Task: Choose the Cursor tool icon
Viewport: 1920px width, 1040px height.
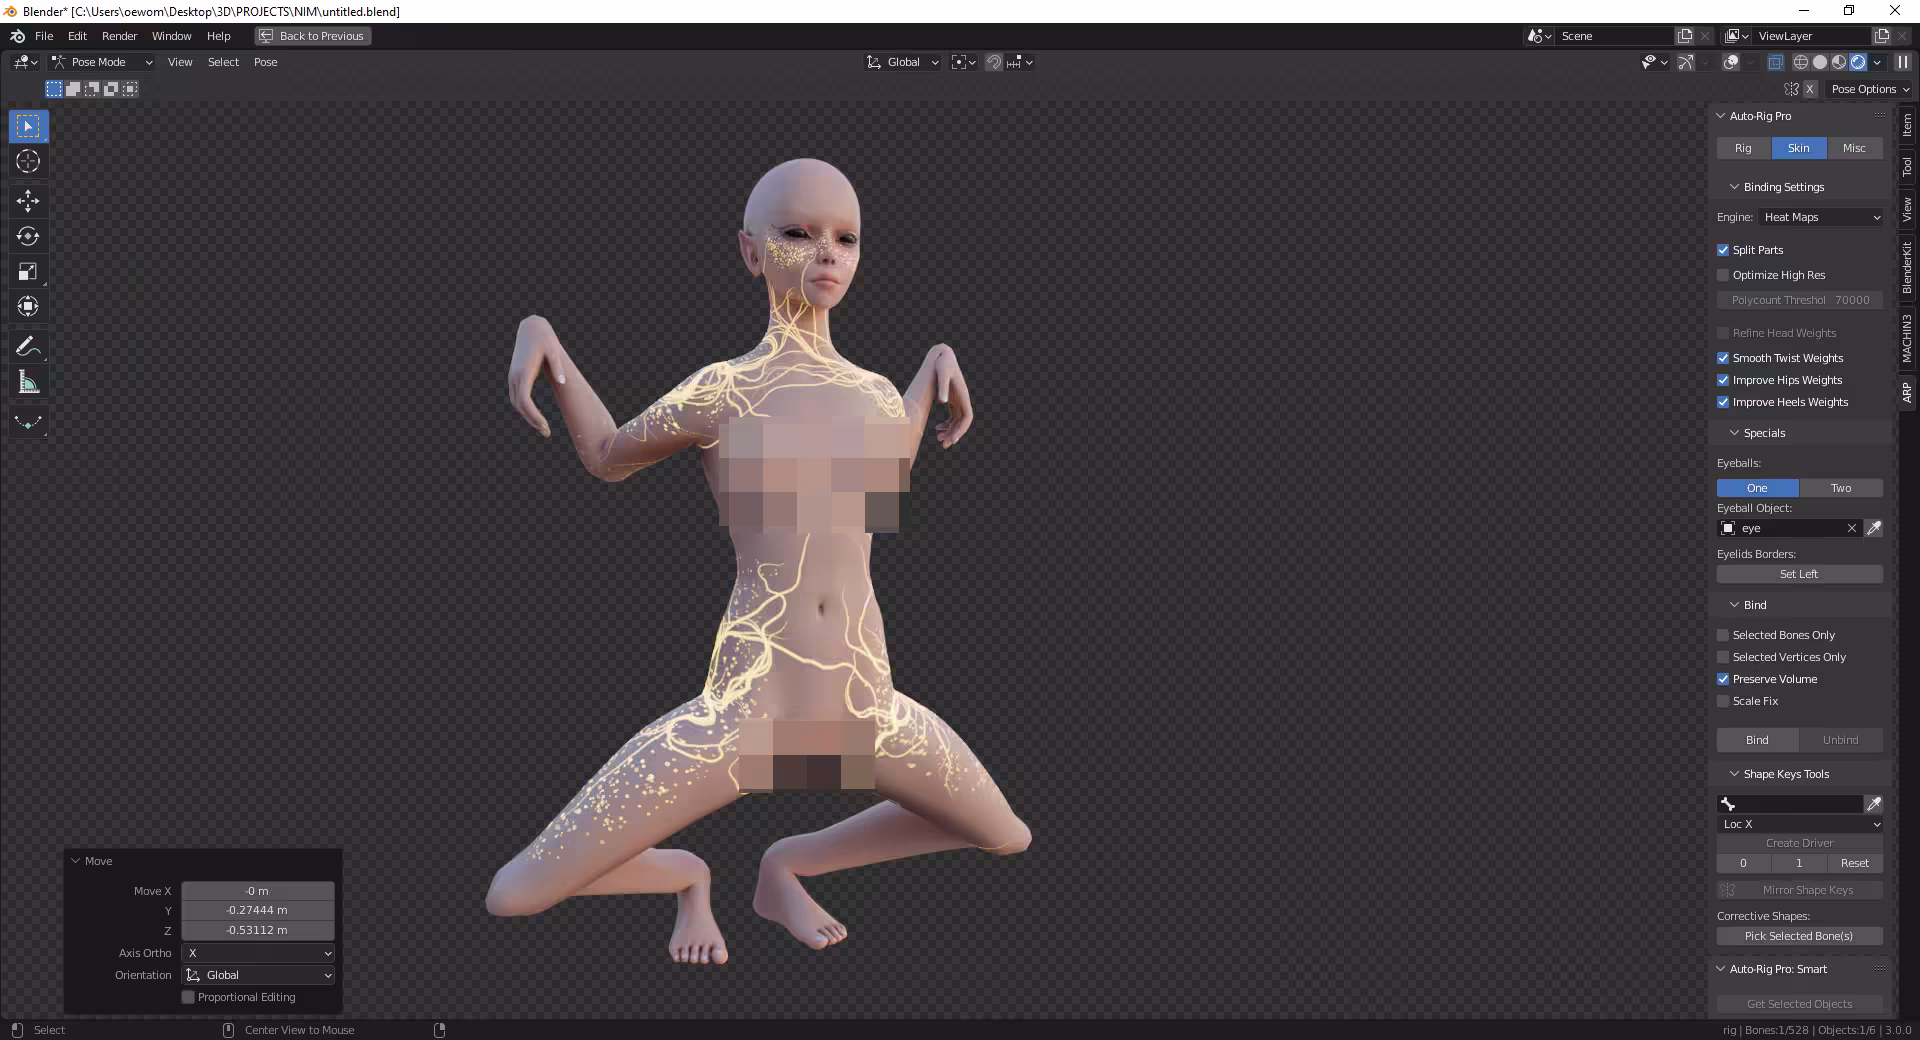Action: (x=28, y=161)
